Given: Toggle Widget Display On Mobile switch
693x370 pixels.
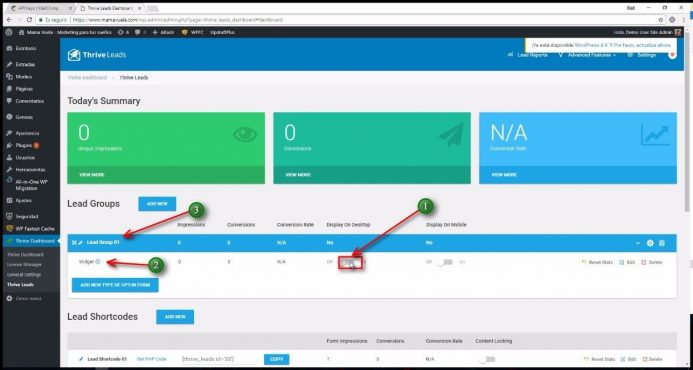Looking at the screenshot, I should coord(445,262).
